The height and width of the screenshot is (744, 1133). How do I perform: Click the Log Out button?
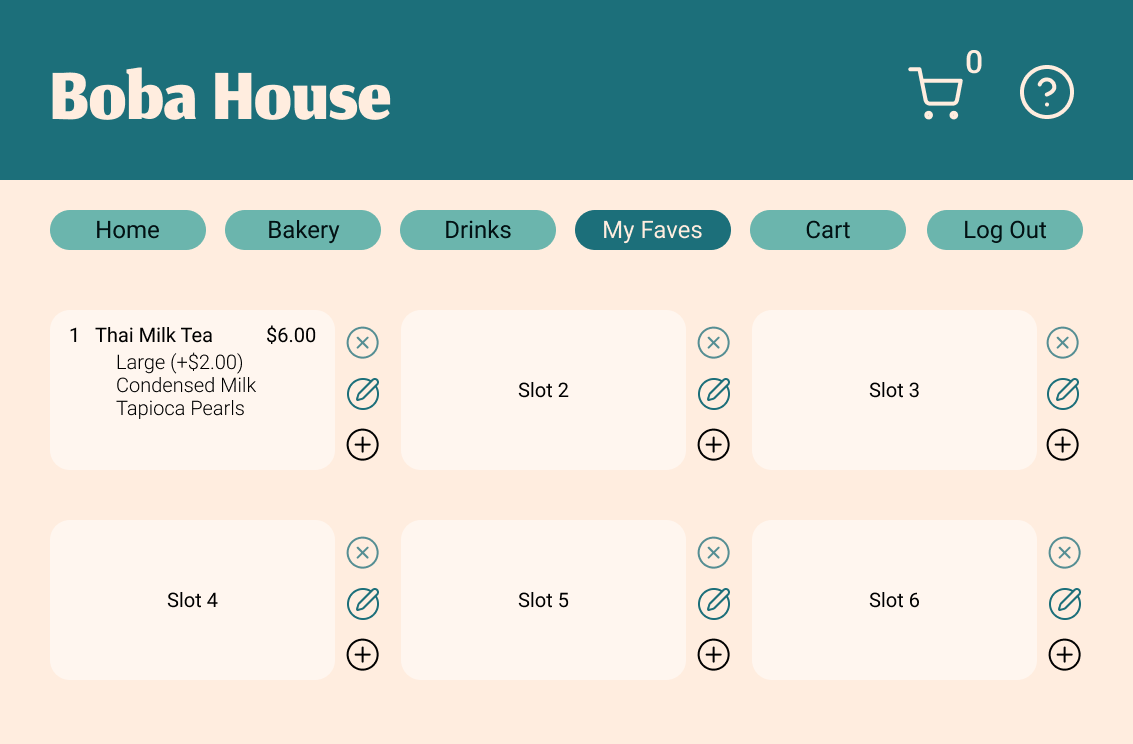1004,230
